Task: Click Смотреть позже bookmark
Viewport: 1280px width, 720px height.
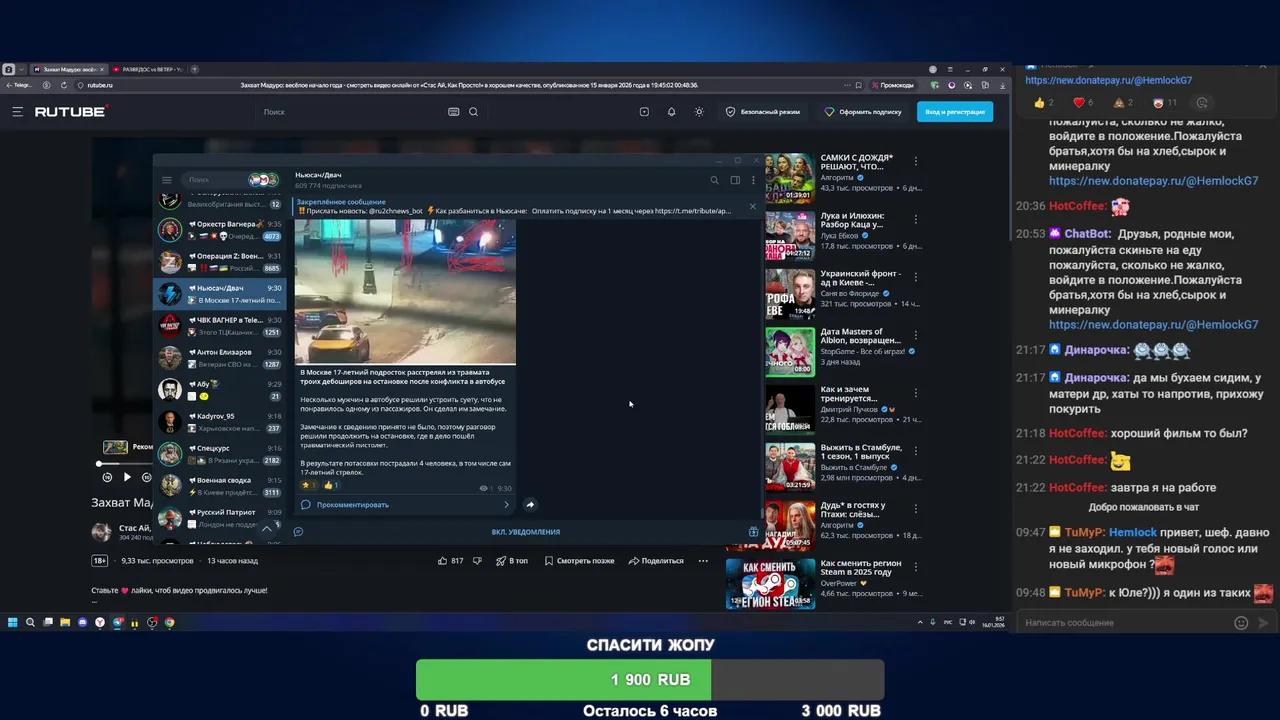Action: [x=579, y=561]
